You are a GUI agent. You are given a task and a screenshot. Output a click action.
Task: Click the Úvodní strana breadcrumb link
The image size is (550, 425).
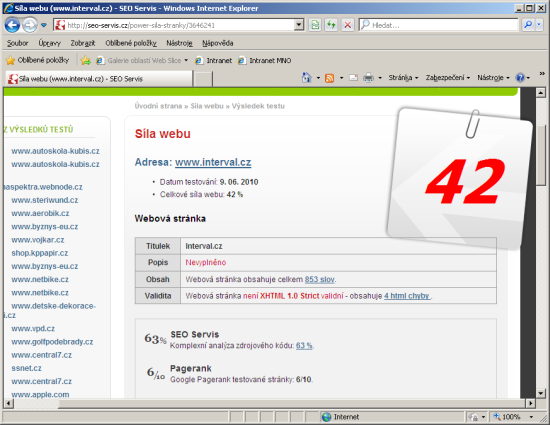tap(158, 106)
